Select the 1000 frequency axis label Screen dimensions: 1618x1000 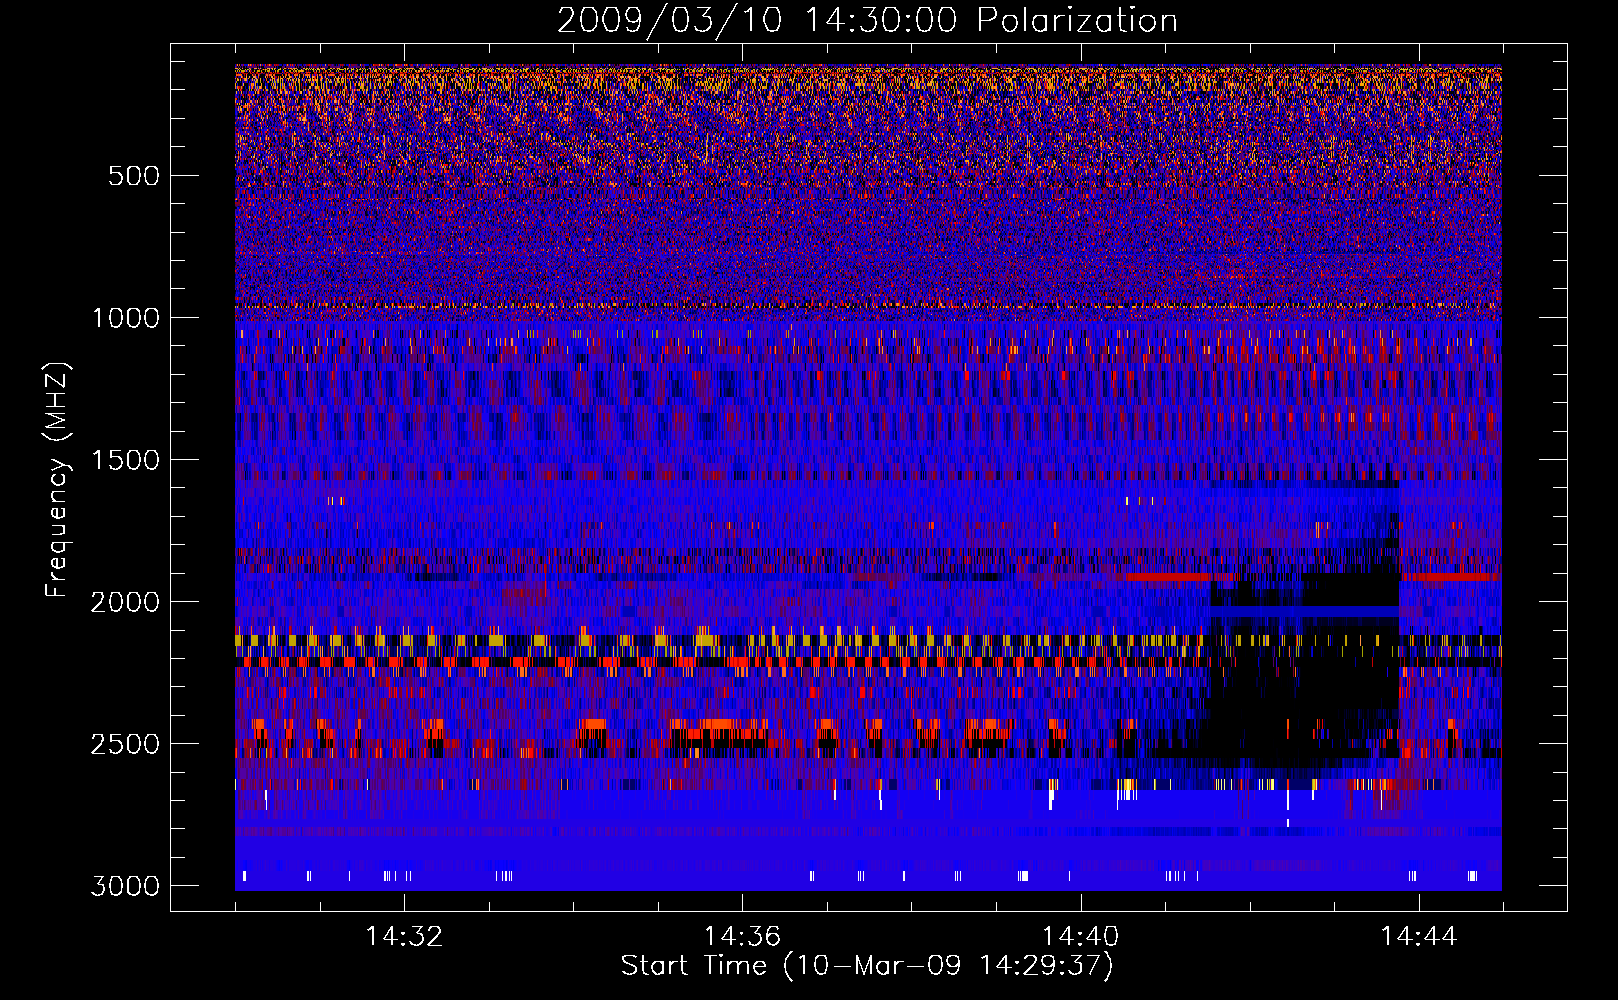point(125,318)
